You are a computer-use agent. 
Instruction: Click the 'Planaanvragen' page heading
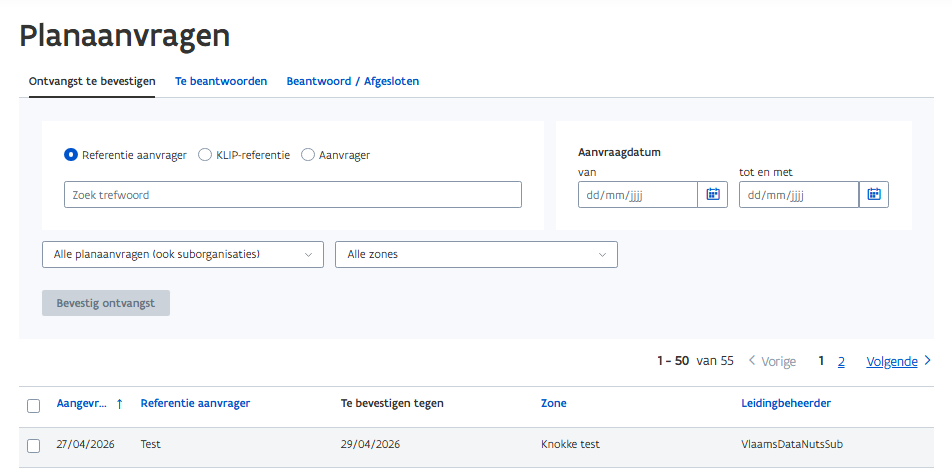click(x=124, y=36)
